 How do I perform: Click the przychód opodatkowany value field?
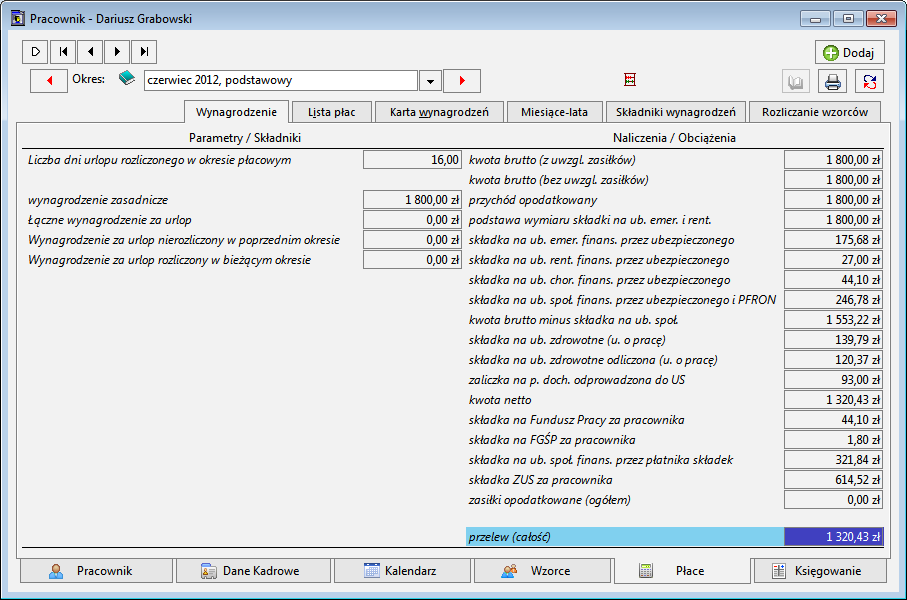tap(834, 200)
